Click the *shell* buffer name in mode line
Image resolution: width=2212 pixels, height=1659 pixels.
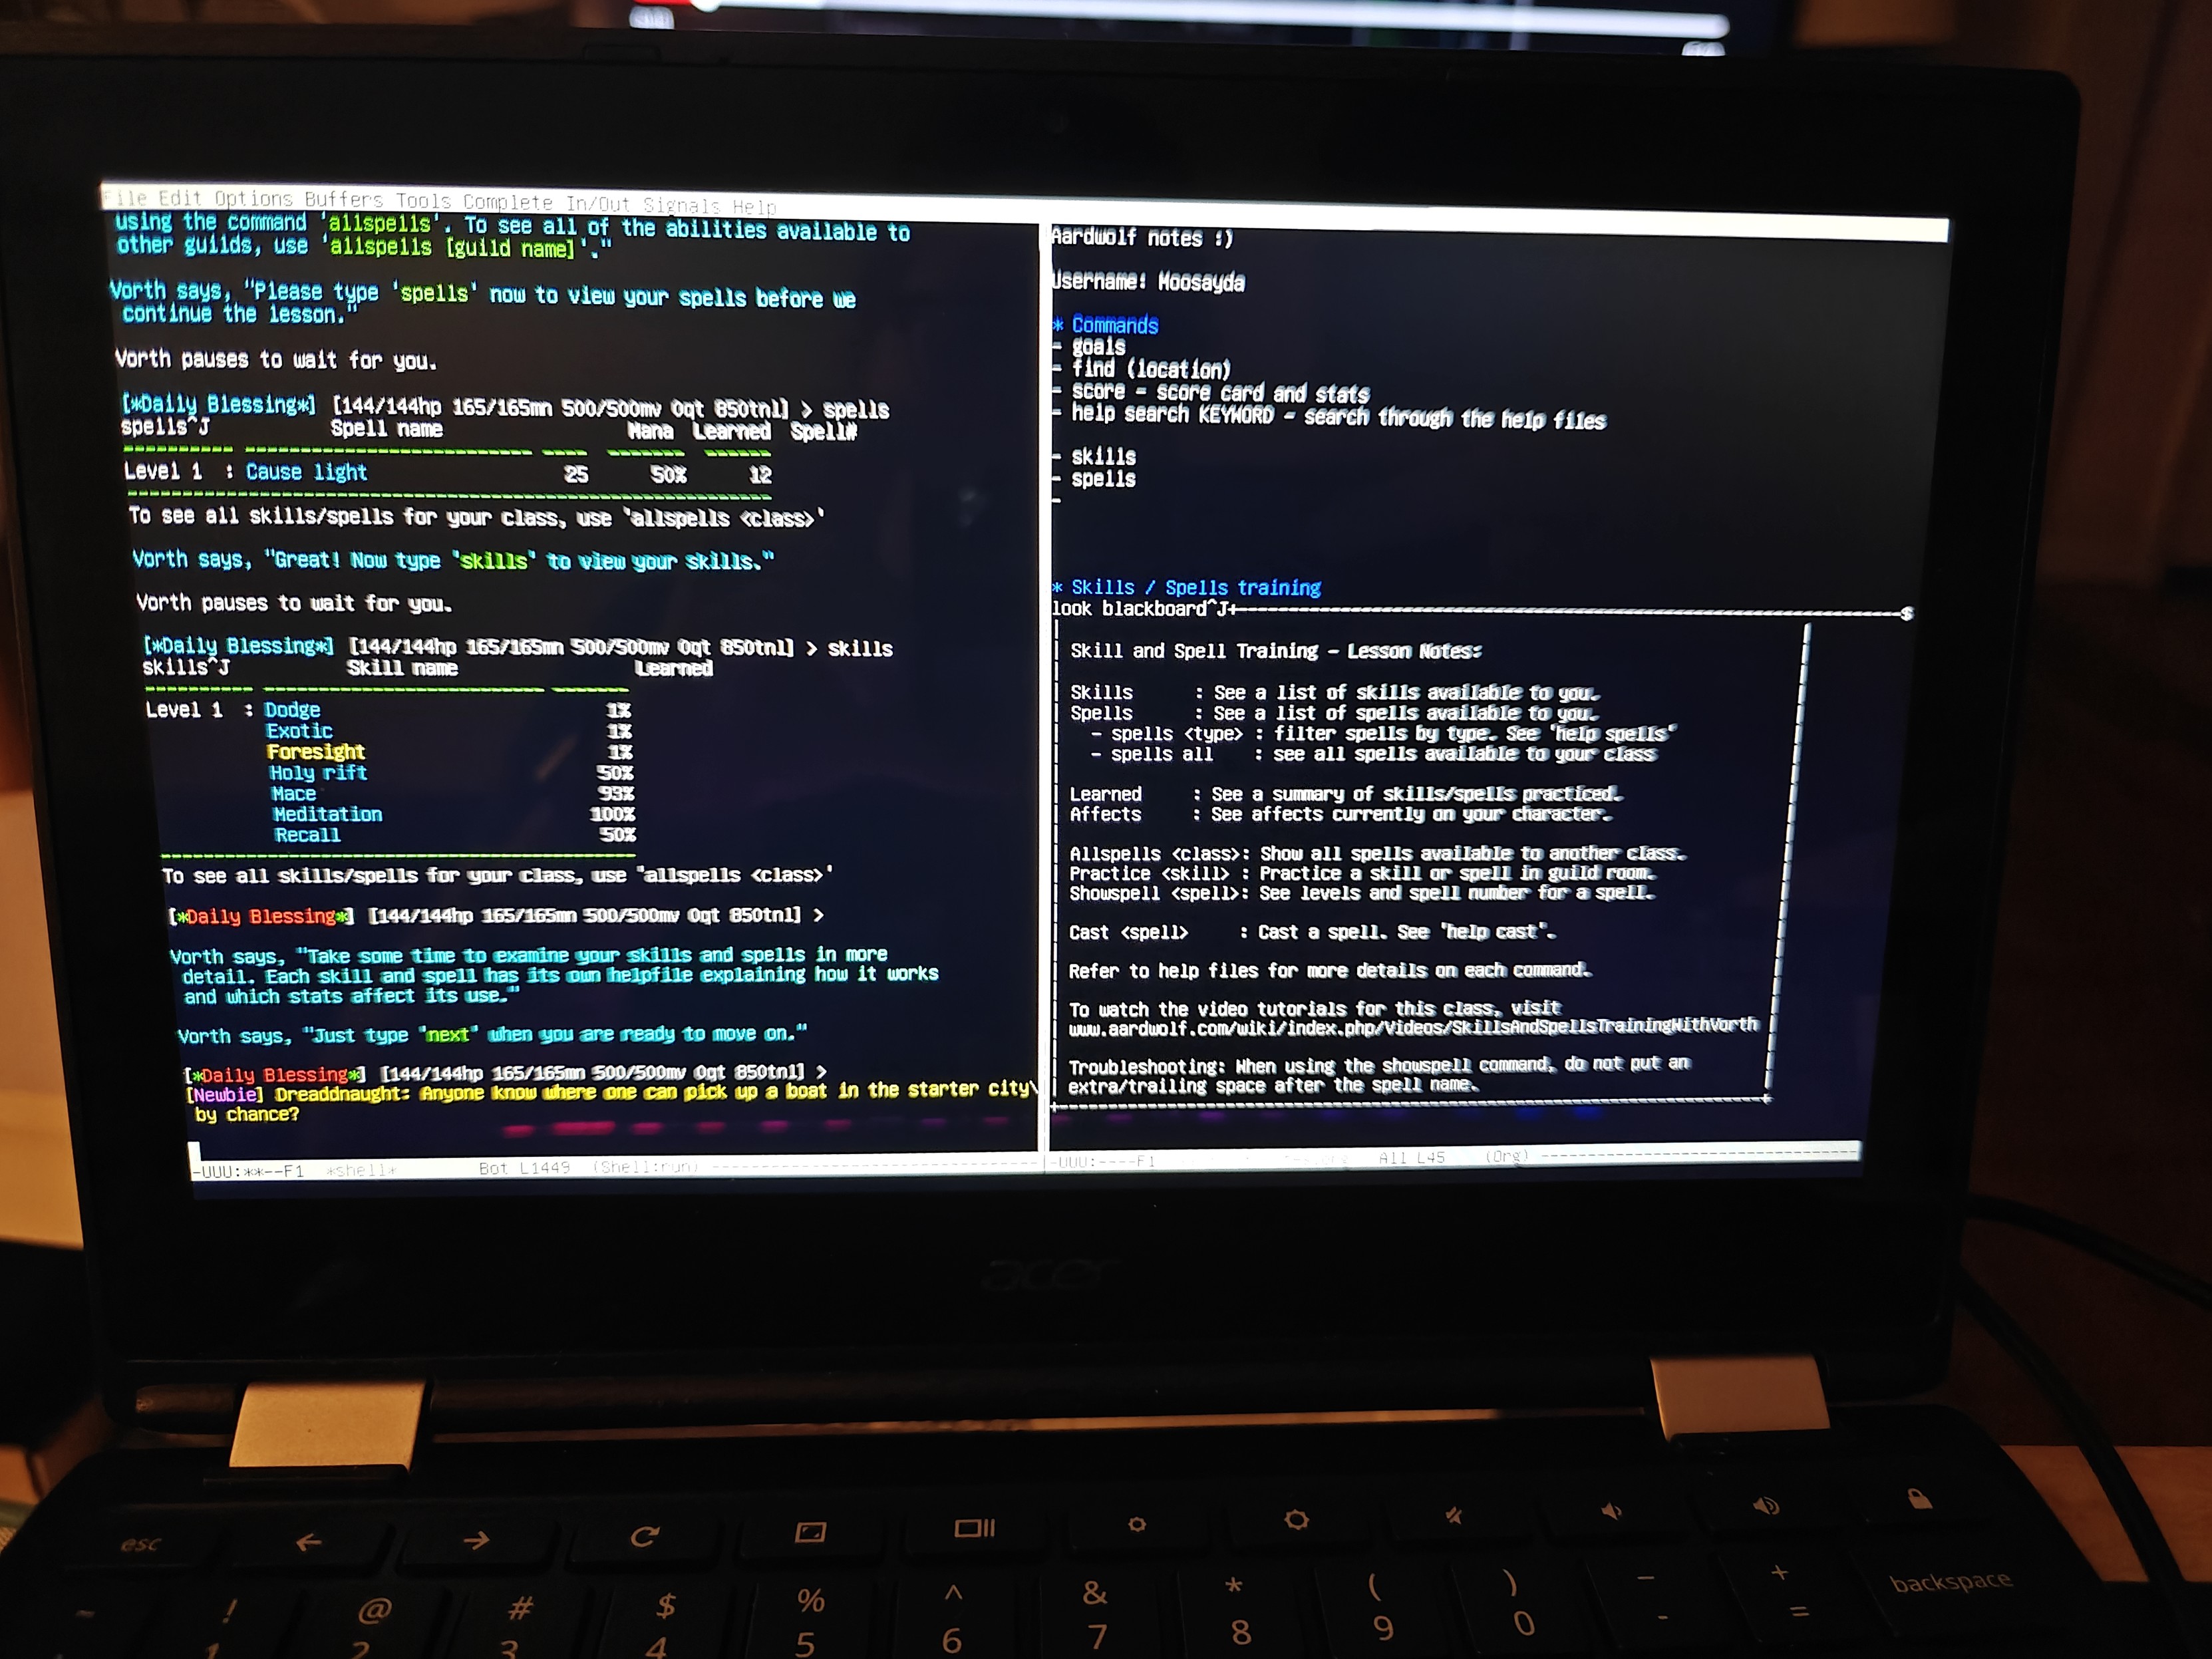click(x=361, y=1170)
